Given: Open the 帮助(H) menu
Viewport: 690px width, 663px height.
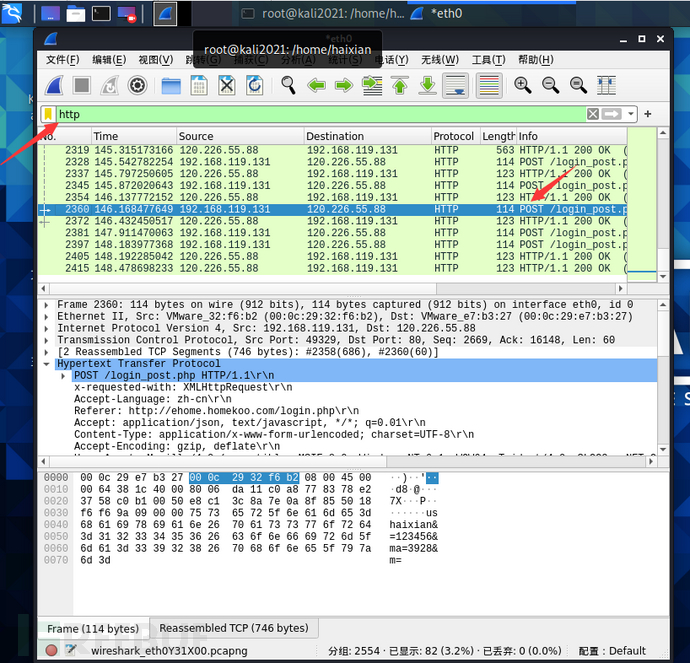Looking at the screenshot, I should 536,60.
